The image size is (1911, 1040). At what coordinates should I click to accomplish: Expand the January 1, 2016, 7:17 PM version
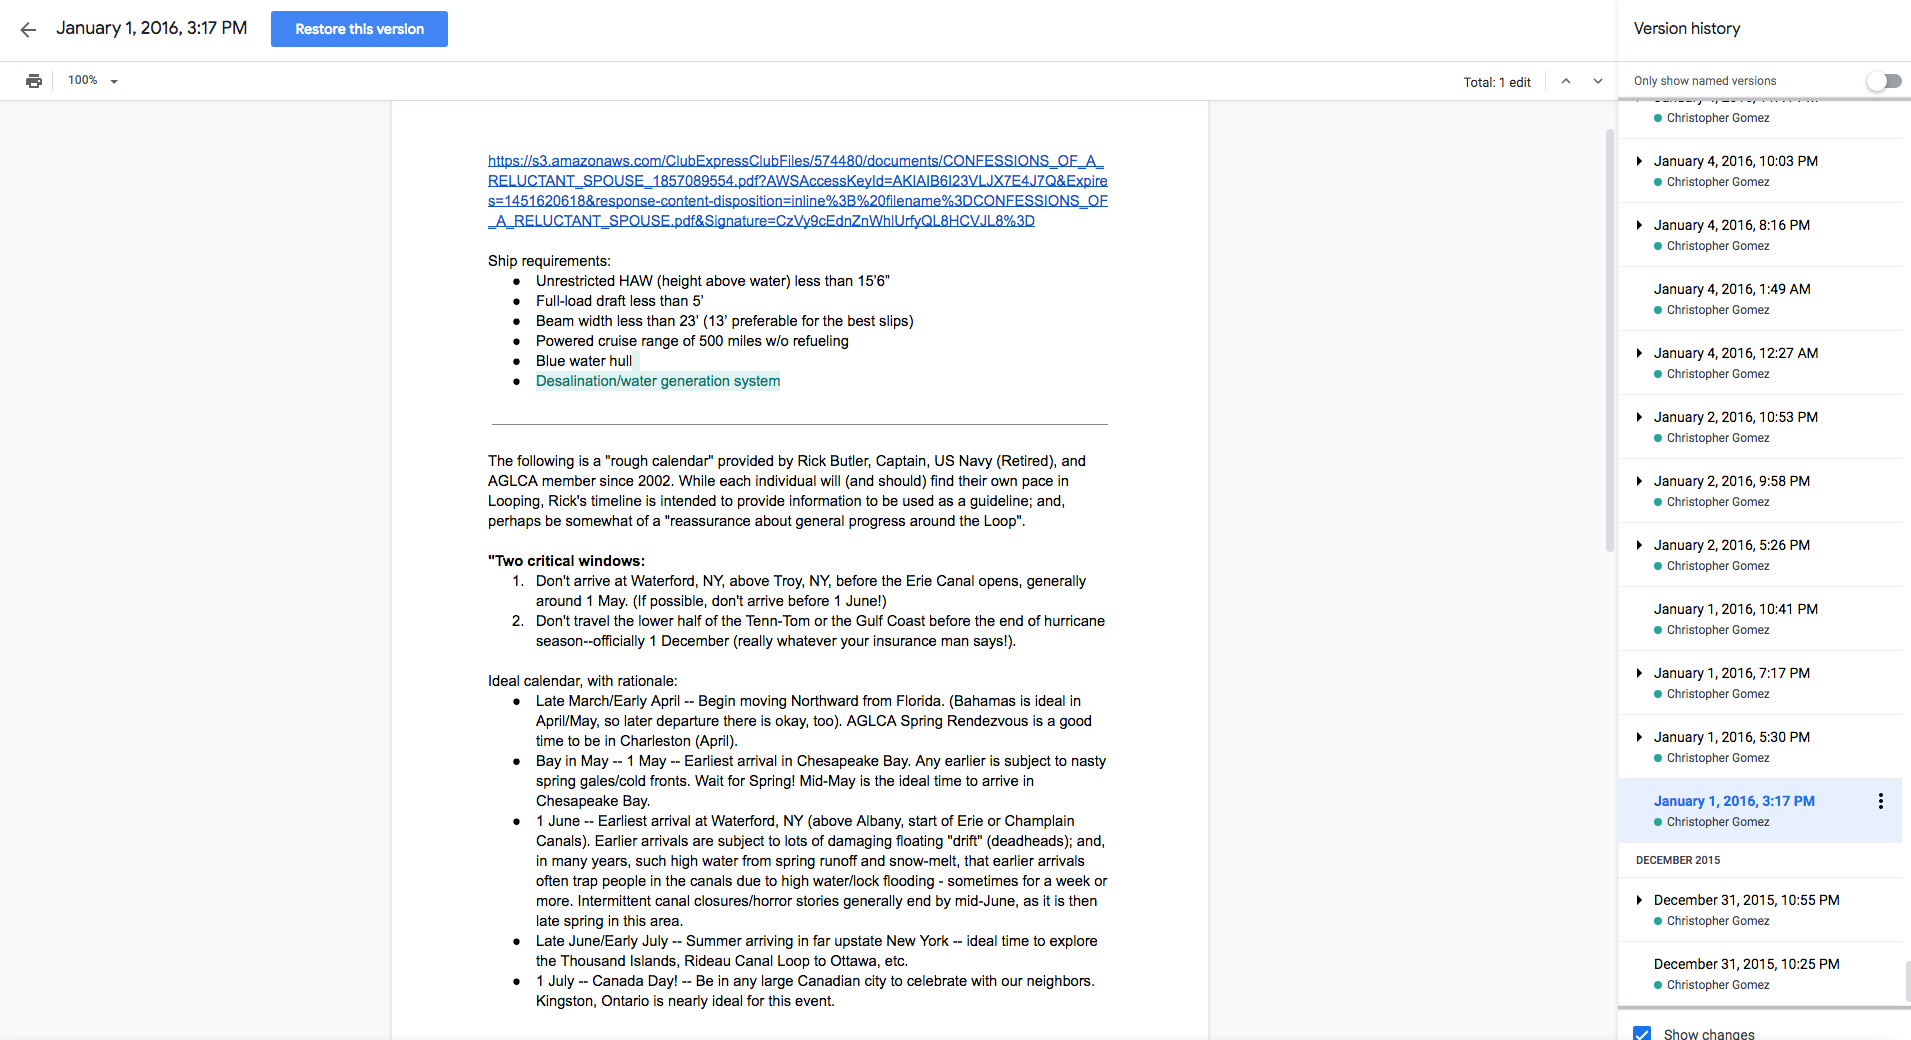[x=1639, y=673]
